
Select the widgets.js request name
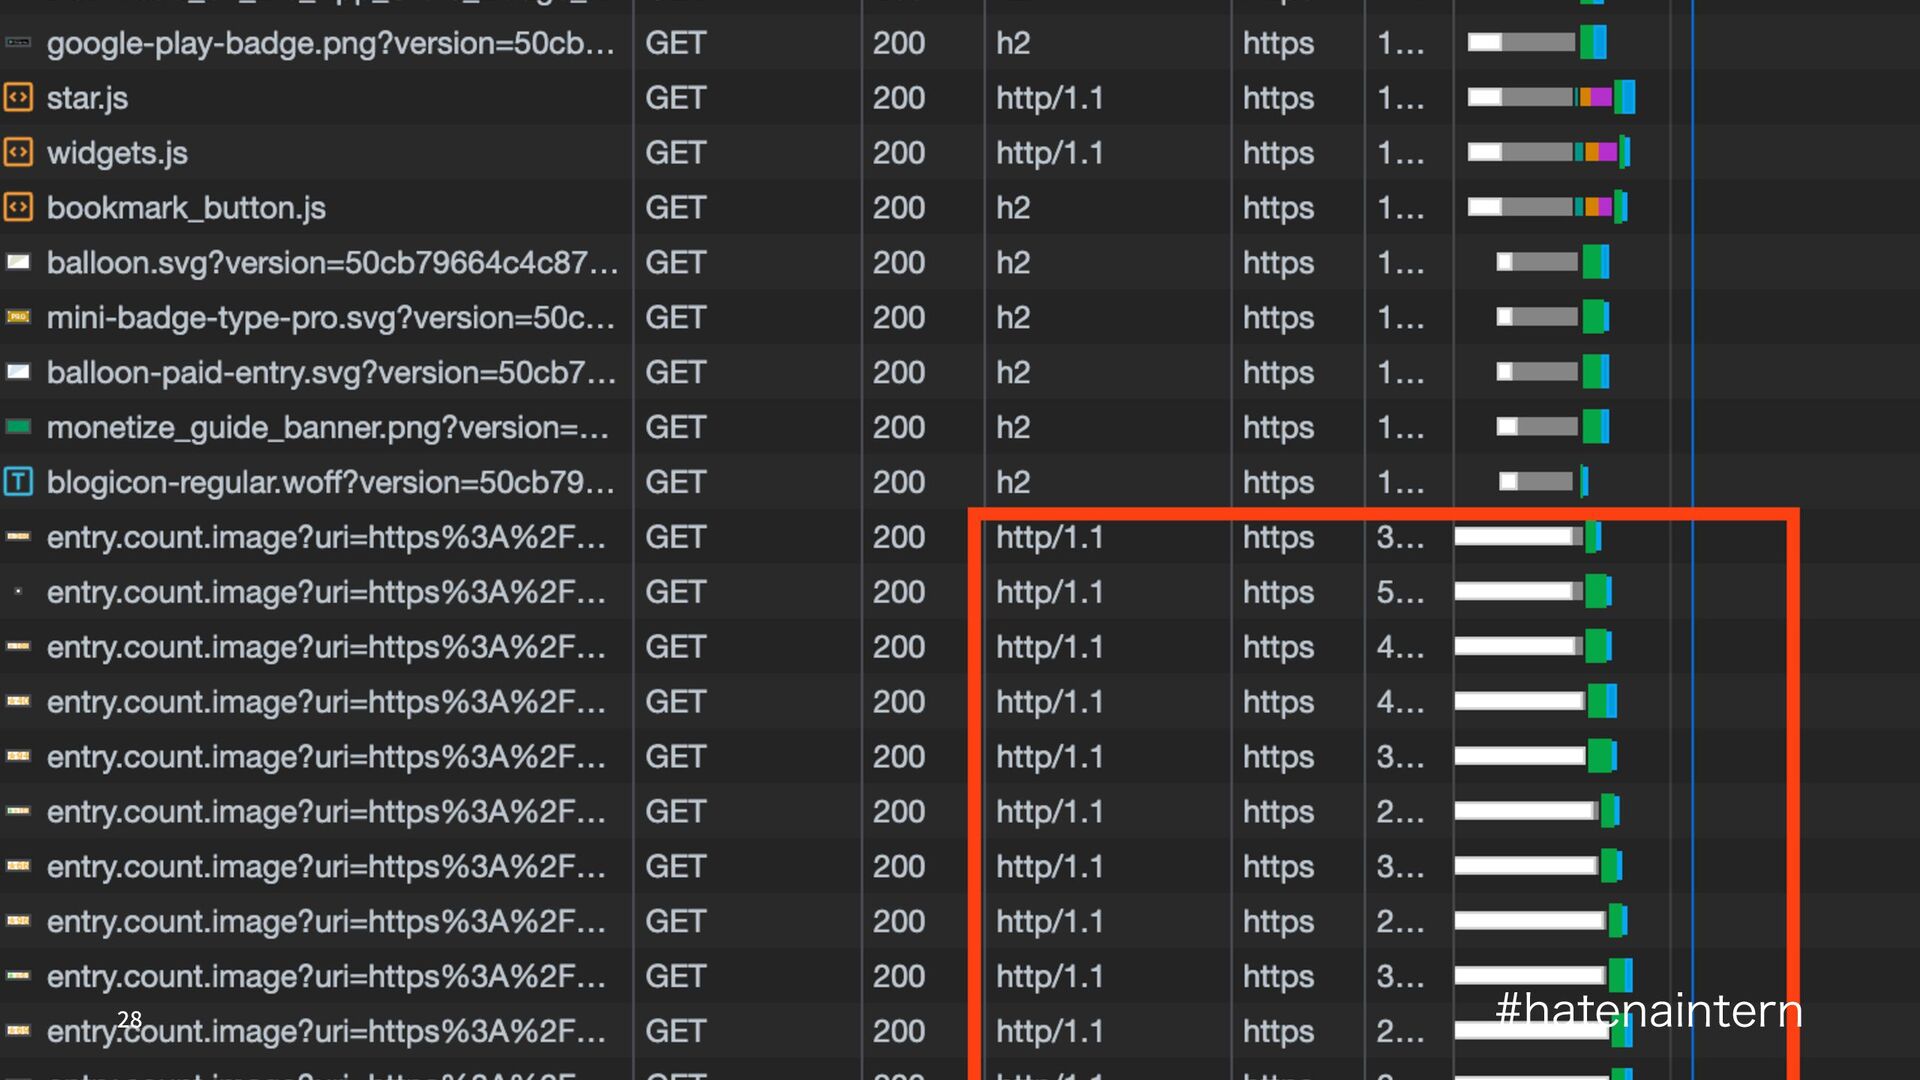point(117,153)
